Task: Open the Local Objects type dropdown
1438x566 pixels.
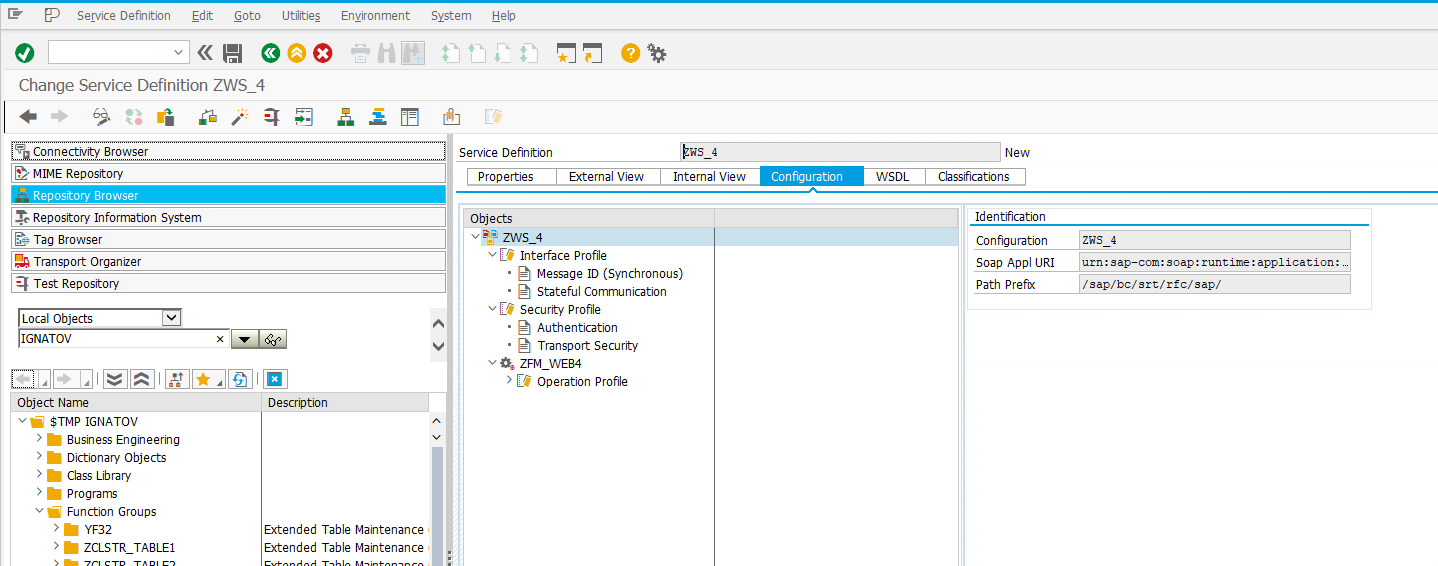Action: (171, 318)
